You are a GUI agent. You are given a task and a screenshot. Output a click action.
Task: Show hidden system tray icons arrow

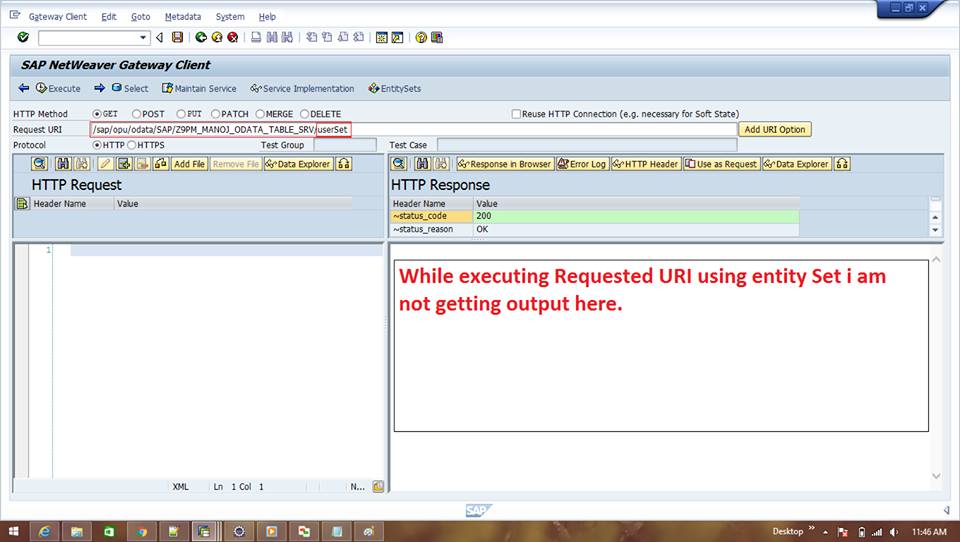[825, 532]
